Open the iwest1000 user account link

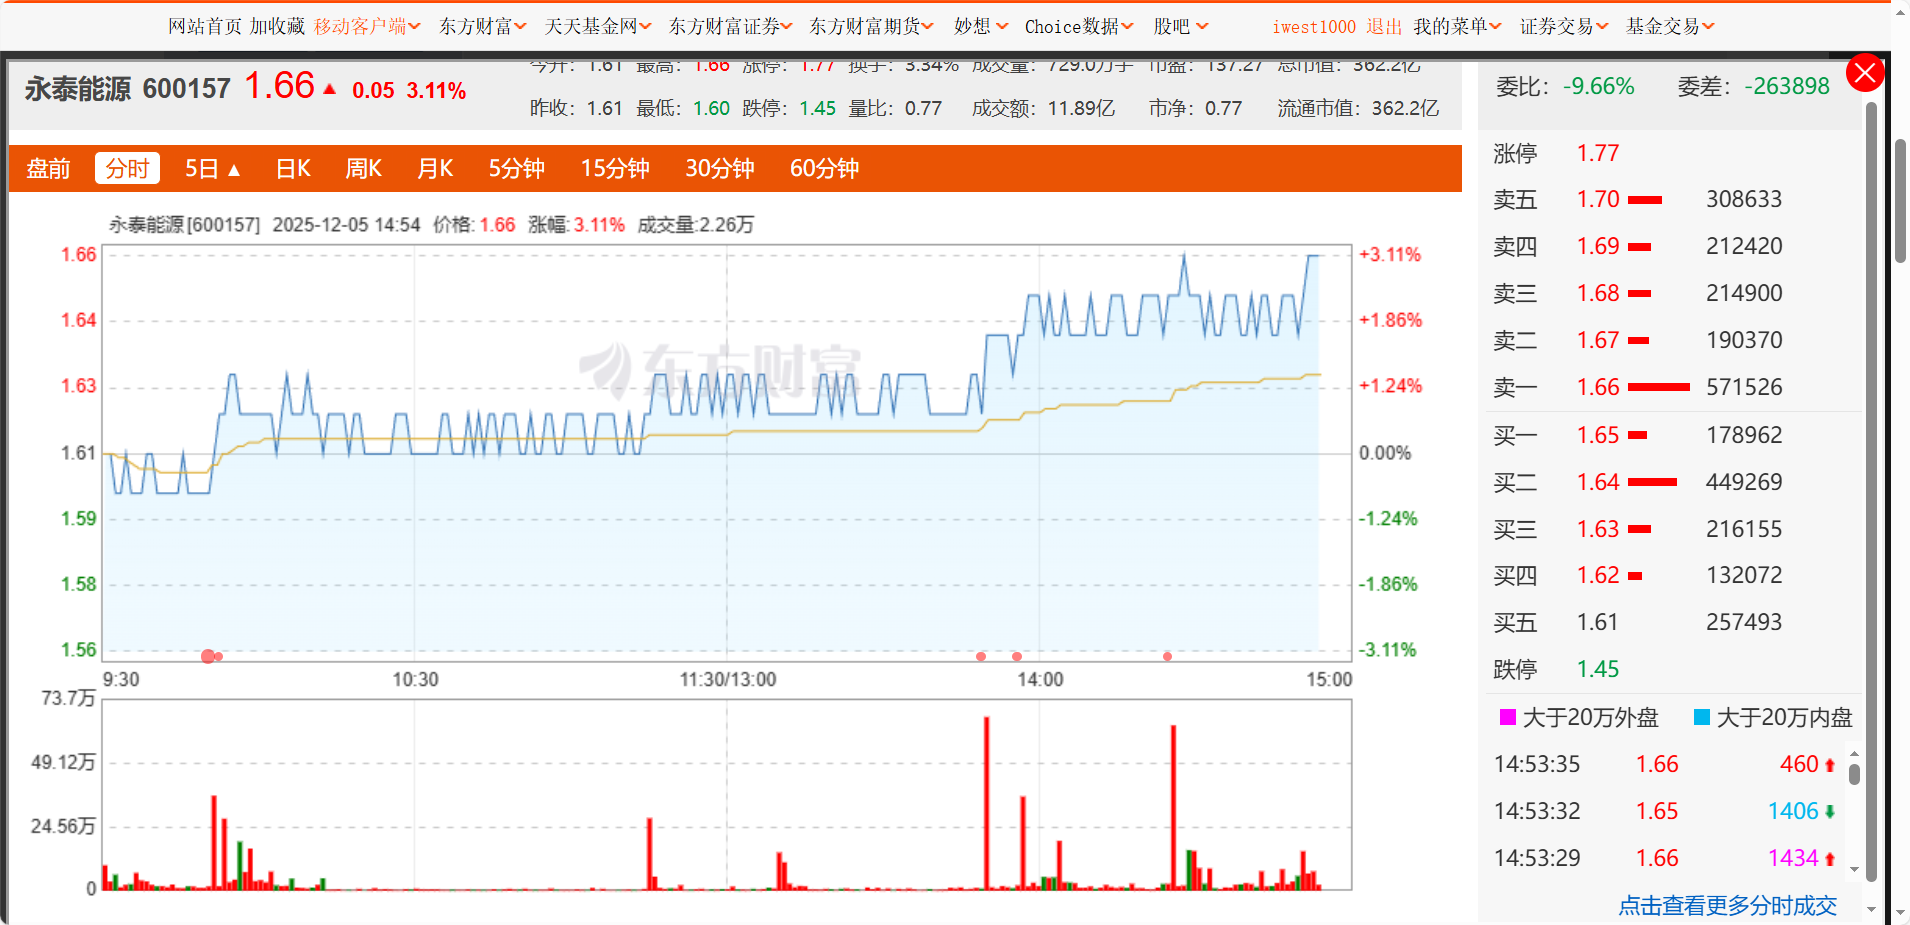point(1314,27)
